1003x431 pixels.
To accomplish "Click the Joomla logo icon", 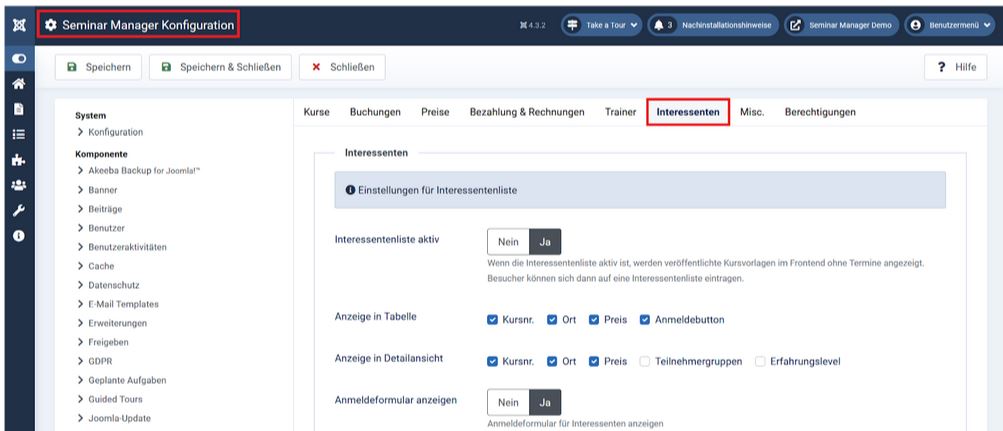I will (x=17, y=23).
